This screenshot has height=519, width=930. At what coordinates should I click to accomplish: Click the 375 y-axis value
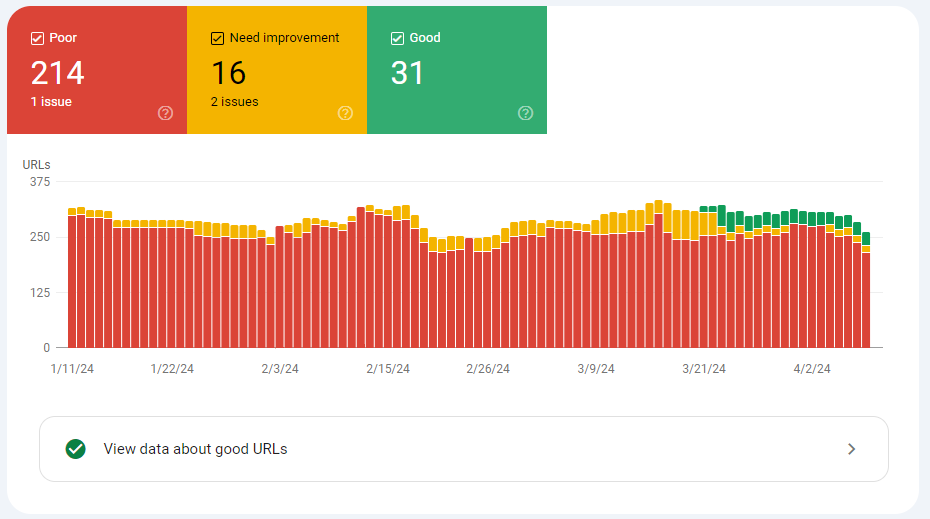click(x=40, y=182)
